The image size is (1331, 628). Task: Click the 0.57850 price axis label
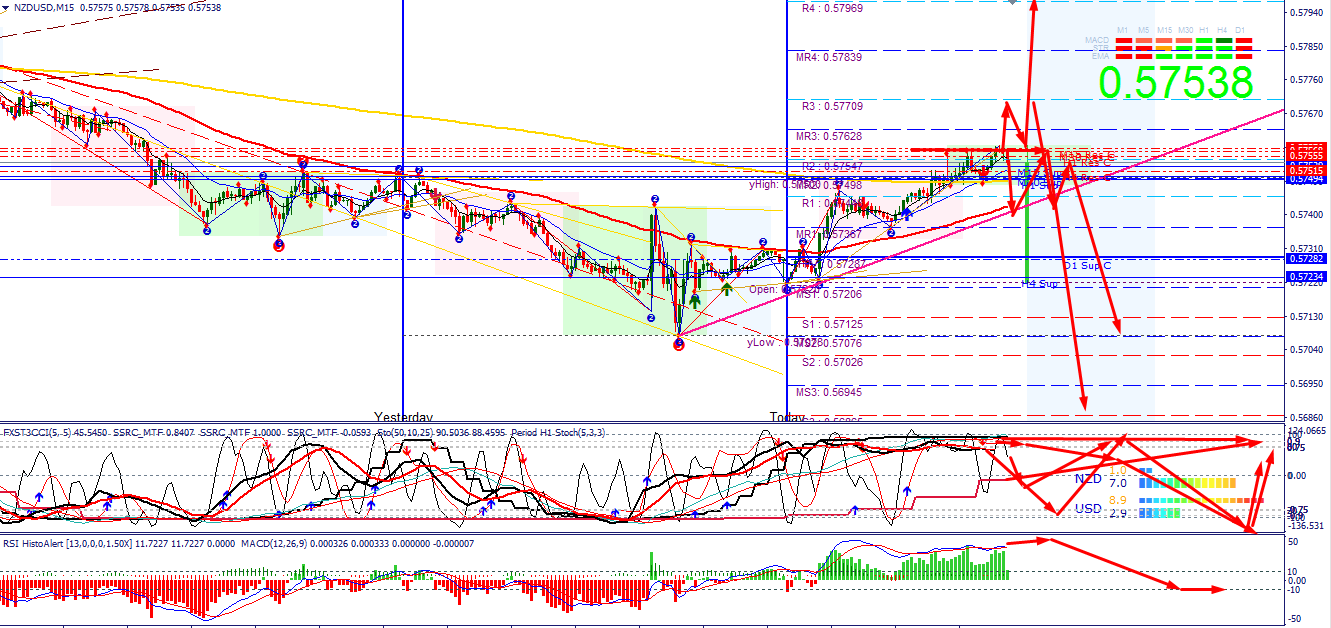[1309, 47]
